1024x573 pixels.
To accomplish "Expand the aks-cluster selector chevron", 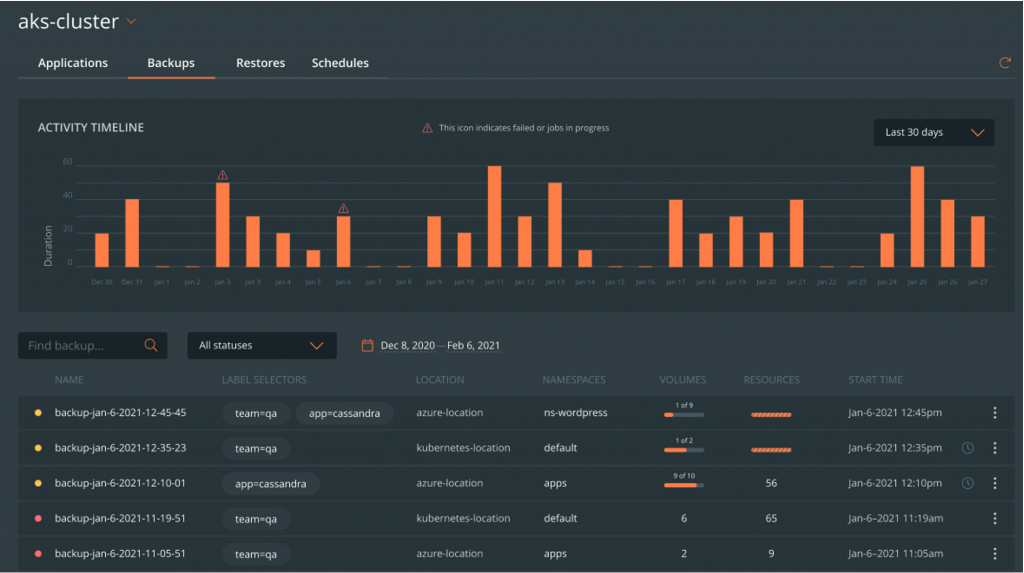I will click(x=131, y=21).
